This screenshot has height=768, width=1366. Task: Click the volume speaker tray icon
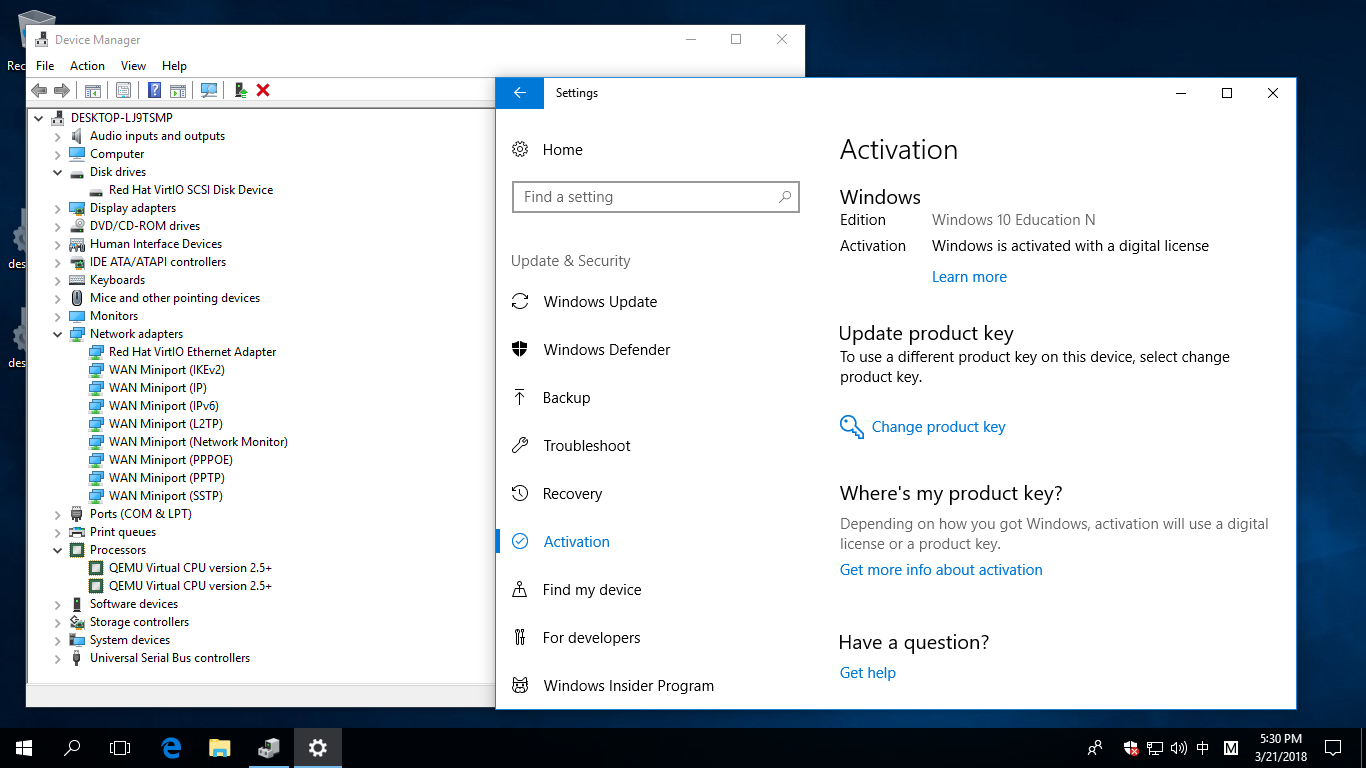(x=1179, y=748)
